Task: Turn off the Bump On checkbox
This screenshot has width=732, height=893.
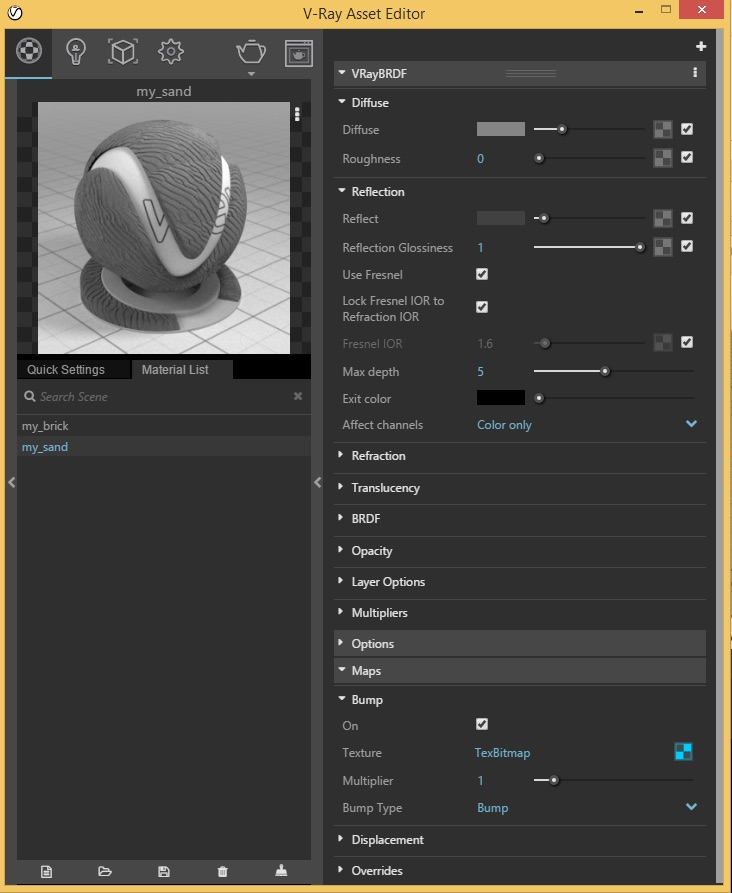Action: (x=482, y=724)
